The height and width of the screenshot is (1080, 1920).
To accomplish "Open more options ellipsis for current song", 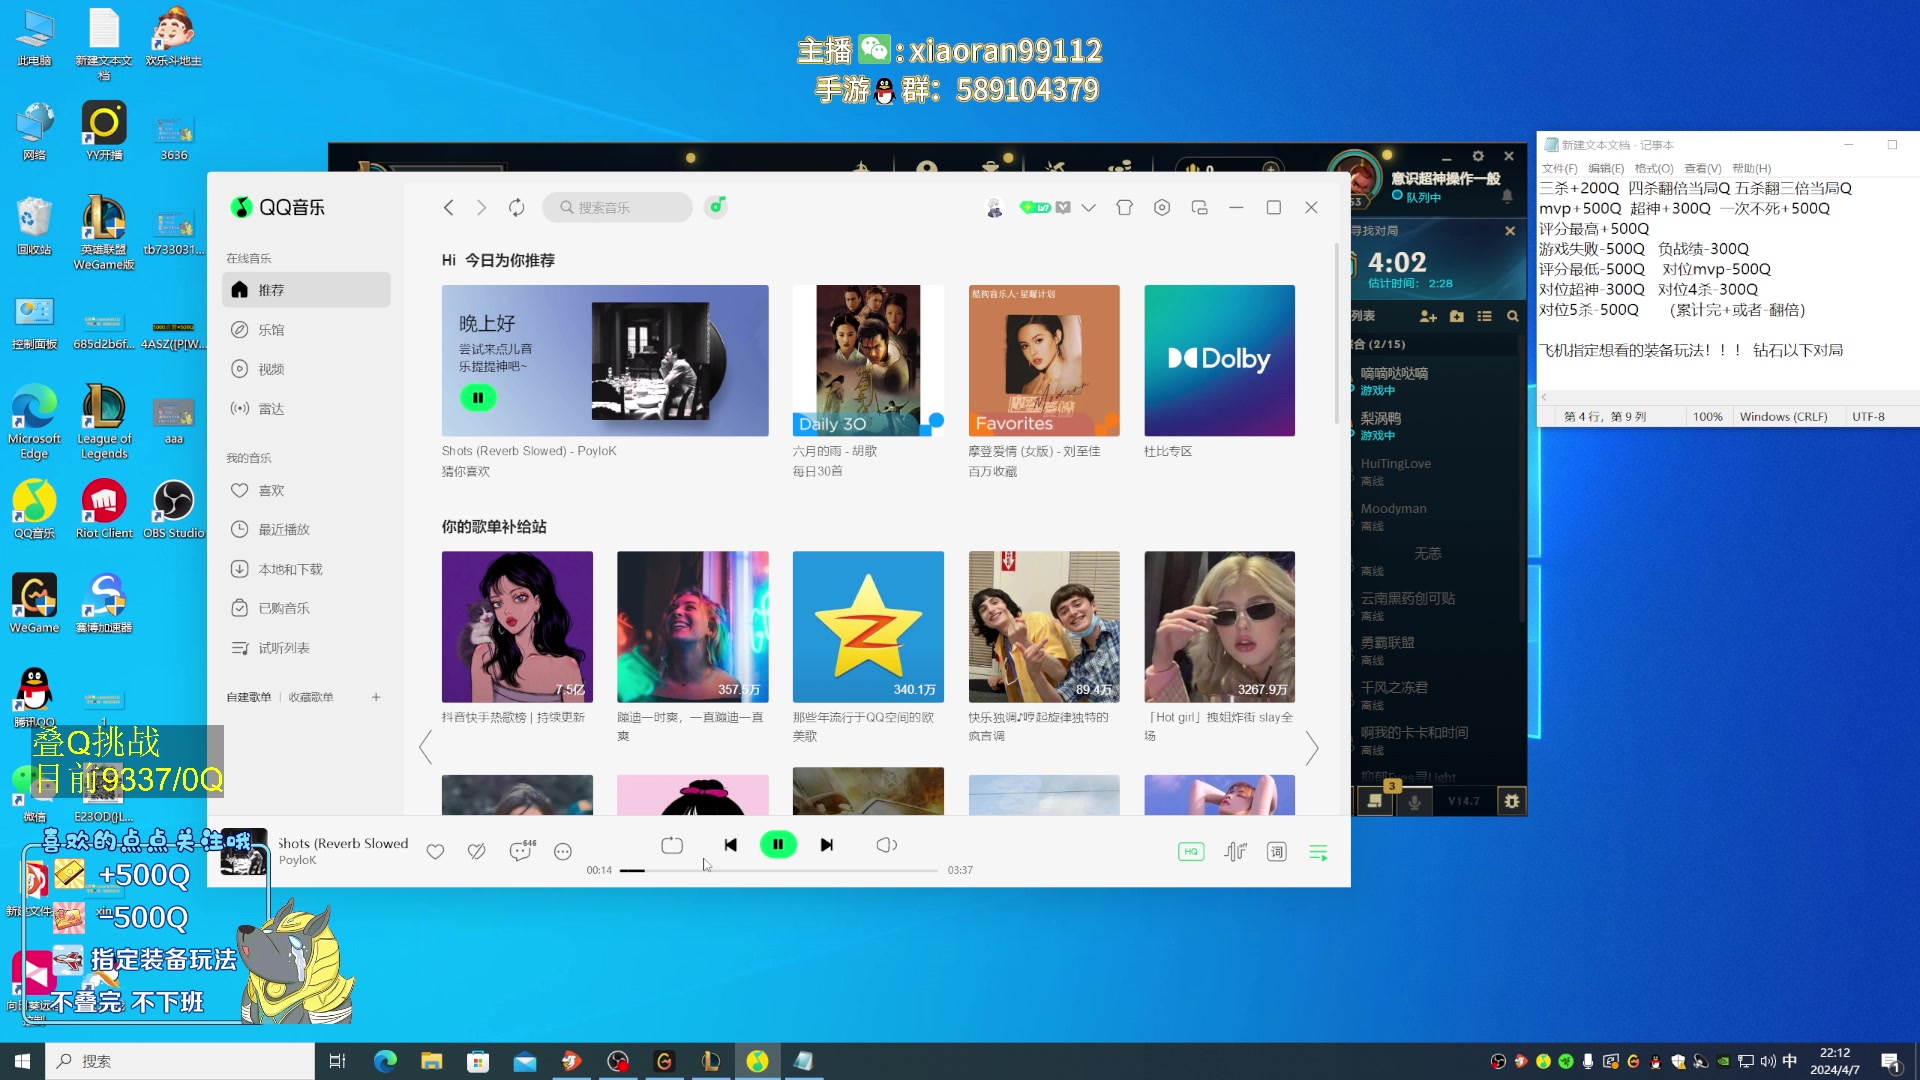I will 563,851.
